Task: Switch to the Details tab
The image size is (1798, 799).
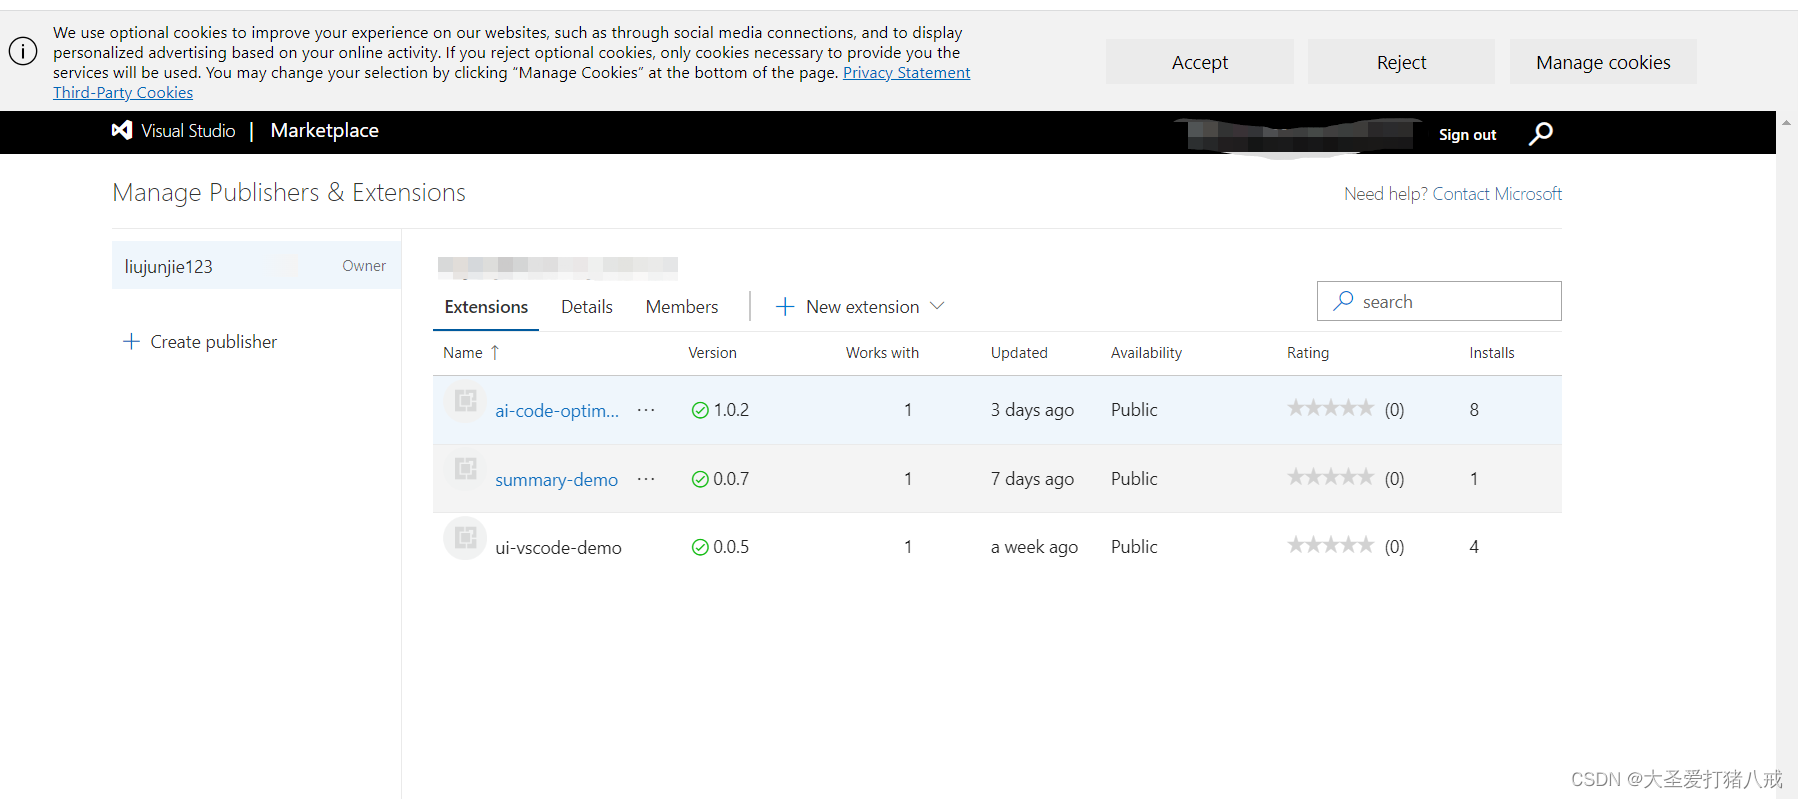Action: 587,307
